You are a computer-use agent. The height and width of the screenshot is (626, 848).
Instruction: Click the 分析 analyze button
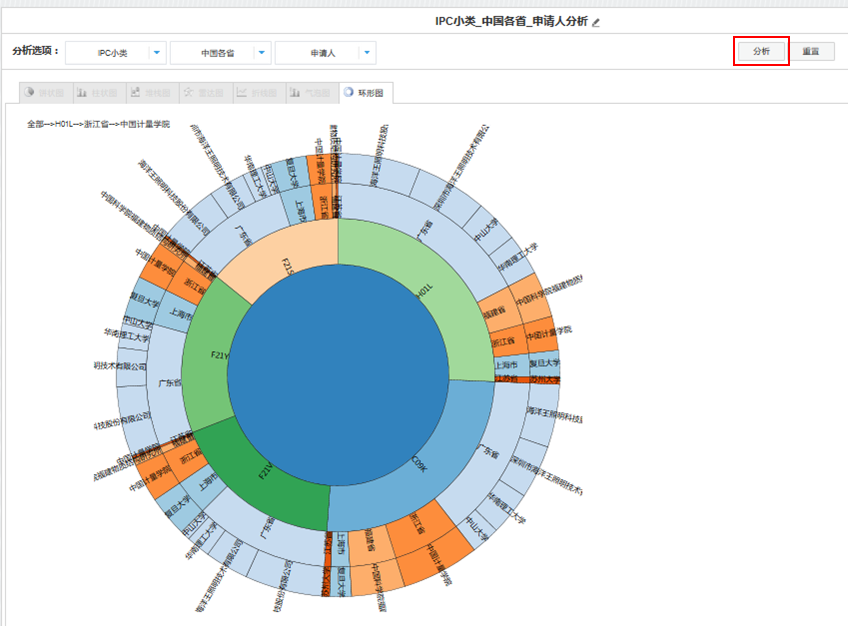pos(761,51)
